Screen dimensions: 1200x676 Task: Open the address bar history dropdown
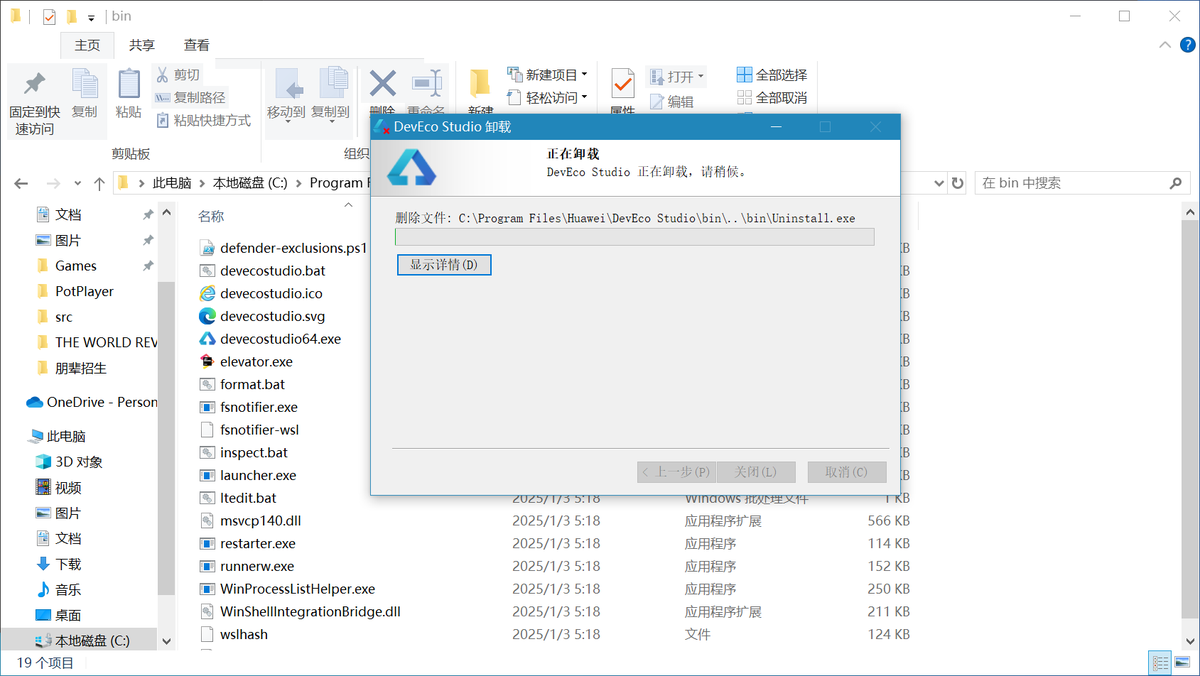tap(938, 184)
